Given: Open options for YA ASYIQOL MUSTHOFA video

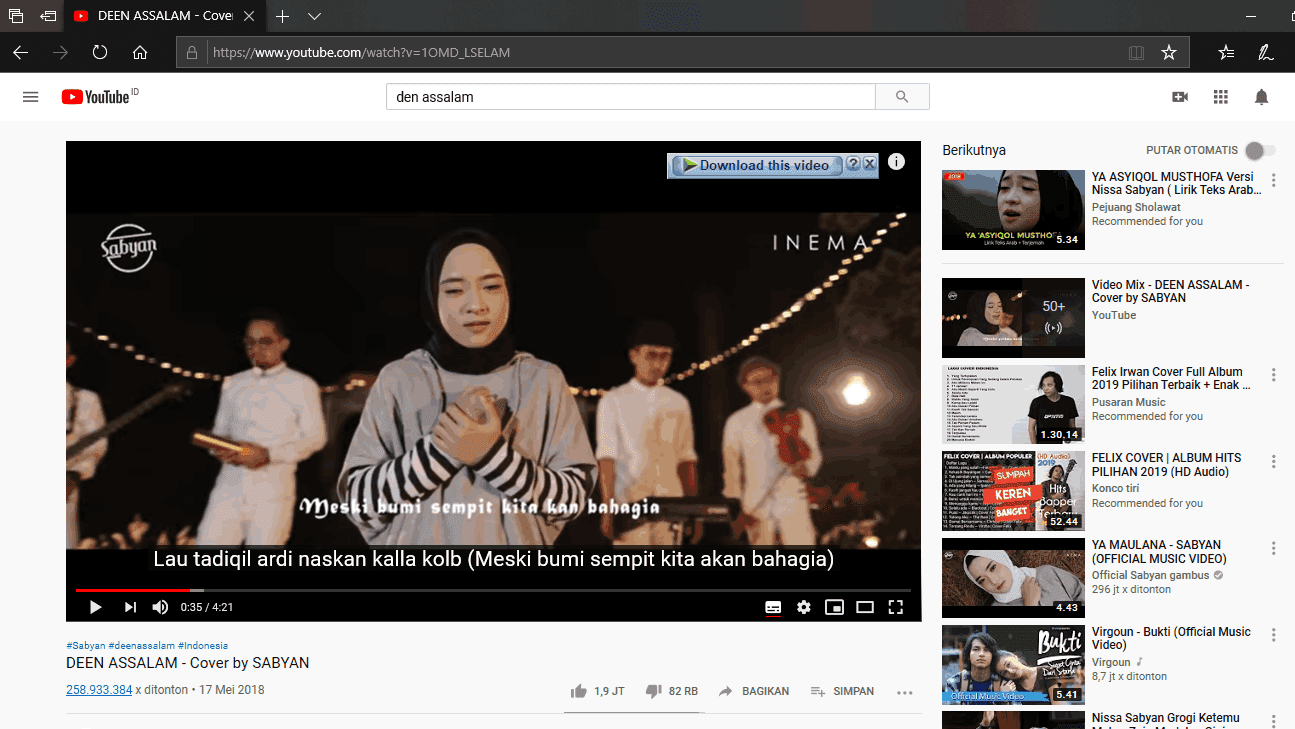Looking at the screenshot, I should click(x=1273, y=181).
